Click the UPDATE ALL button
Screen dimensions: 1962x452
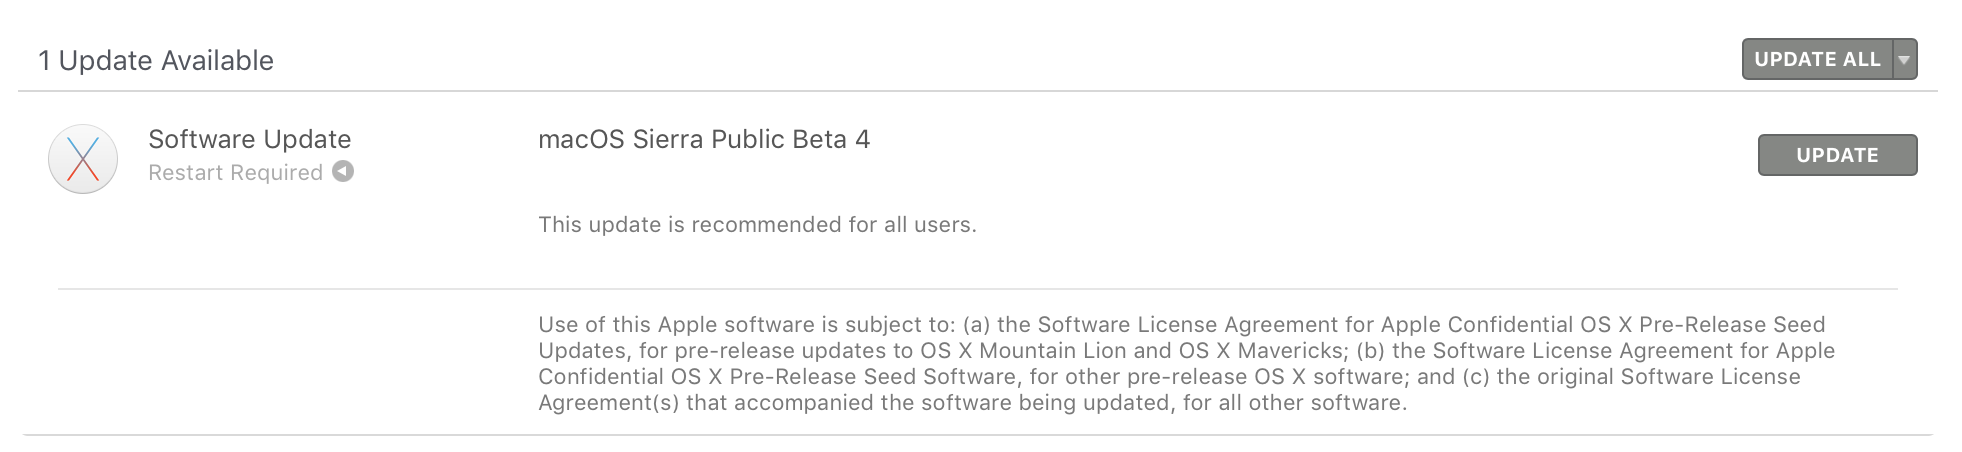[x=1816, y=59]
